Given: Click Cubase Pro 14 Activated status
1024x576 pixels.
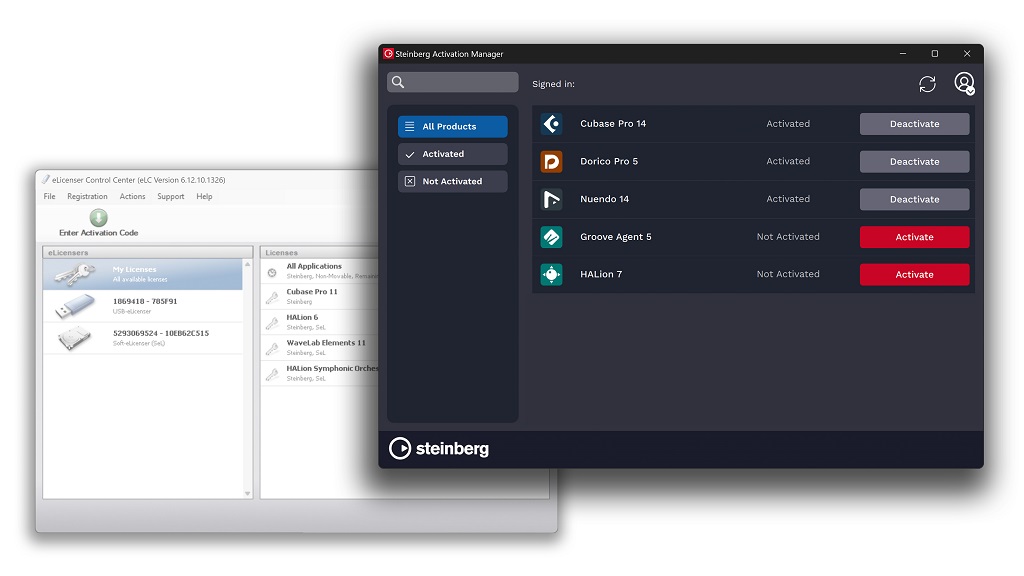Looking at the screenshot, I should 788,123.
